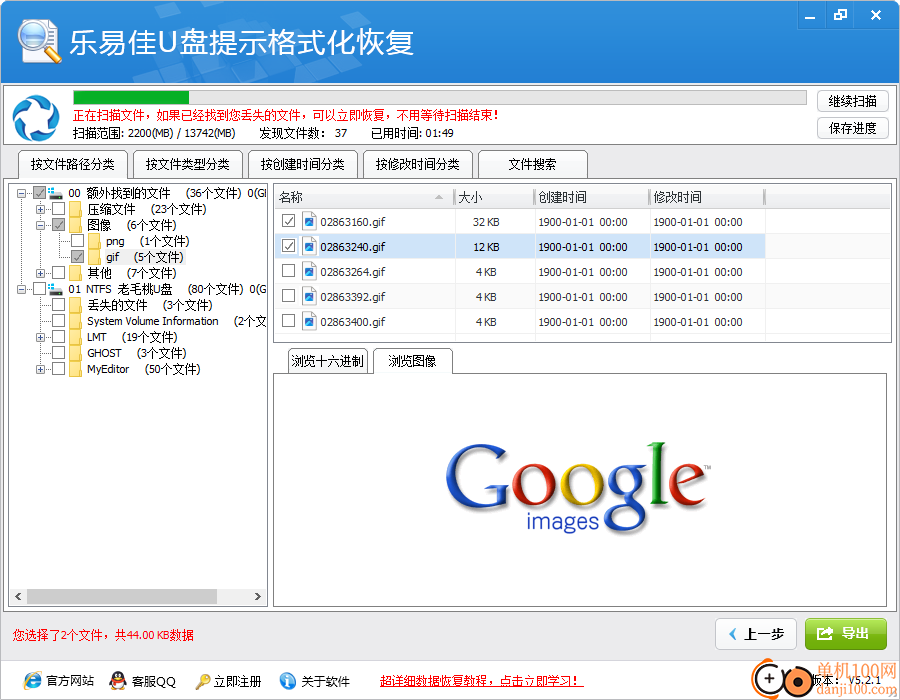Image resolution: width=900 pixels, height=700 pixels.
Task: Click the Google images preview picture
Action: click(577, 488)
